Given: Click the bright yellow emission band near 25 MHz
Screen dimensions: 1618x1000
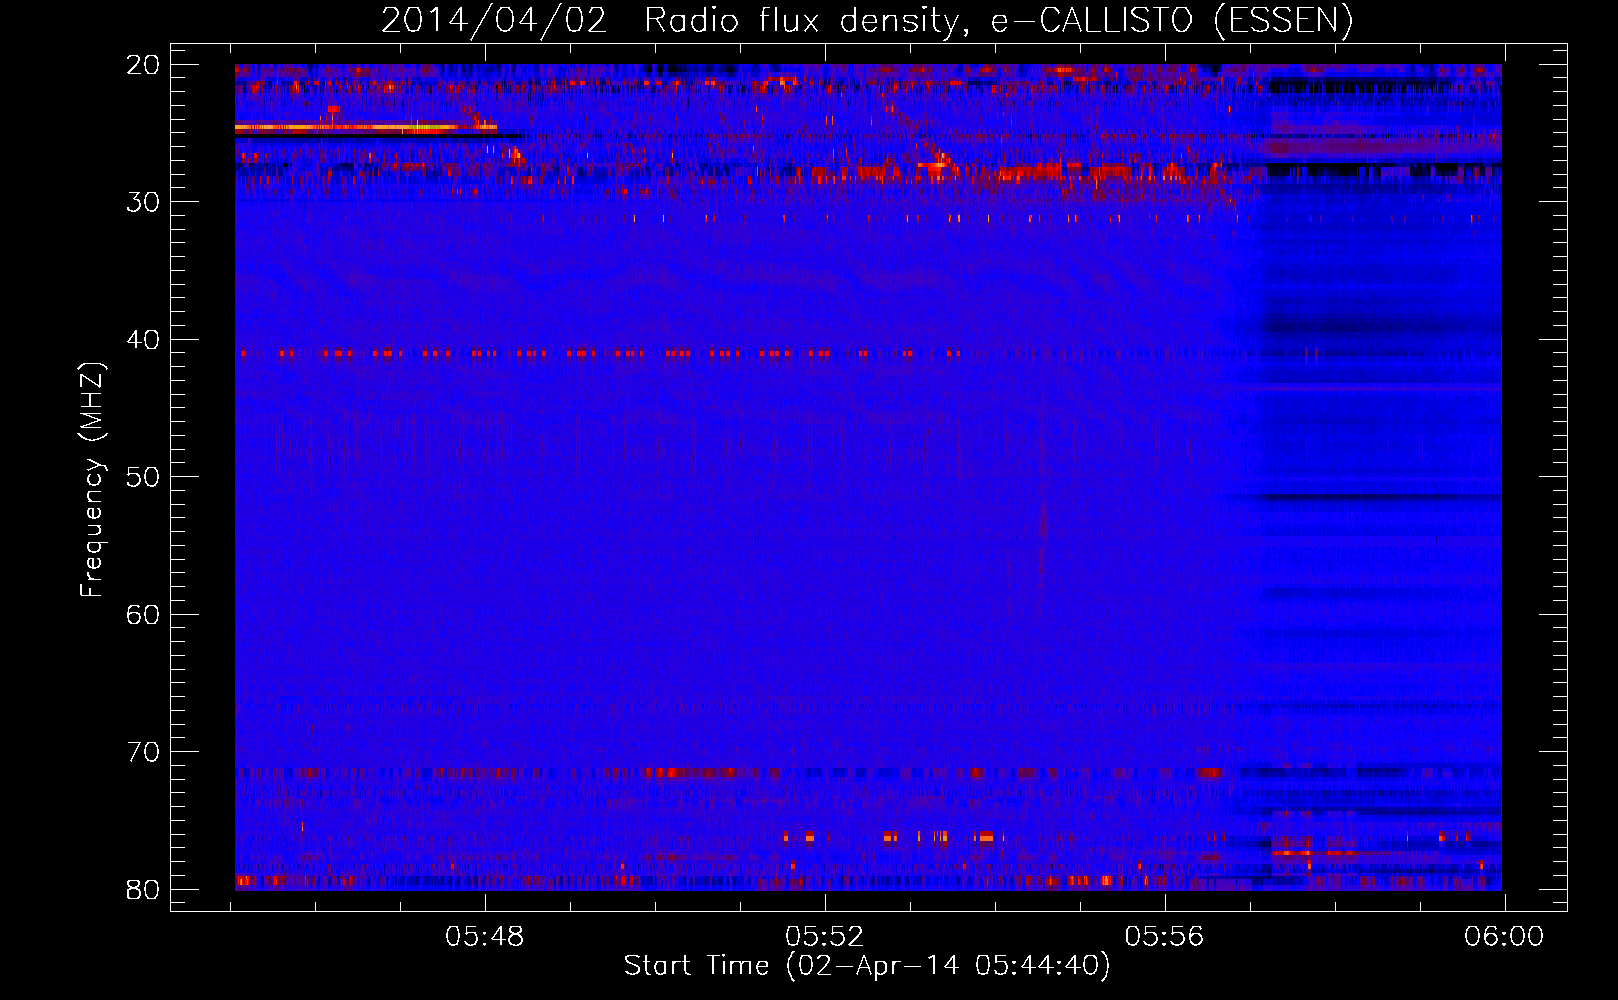Looking at the screenshot, I should (365, 128).
